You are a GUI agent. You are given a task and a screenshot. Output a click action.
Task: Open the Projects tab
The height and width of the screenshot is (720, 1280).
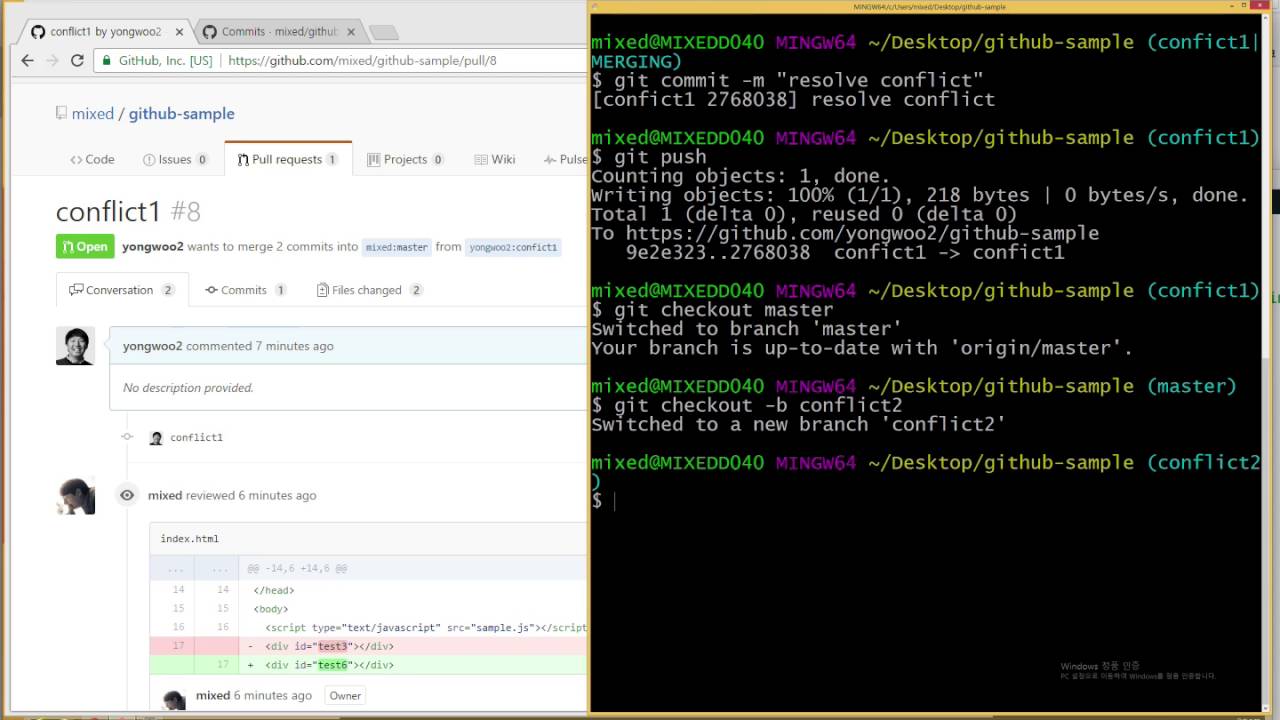coord(405,159)
